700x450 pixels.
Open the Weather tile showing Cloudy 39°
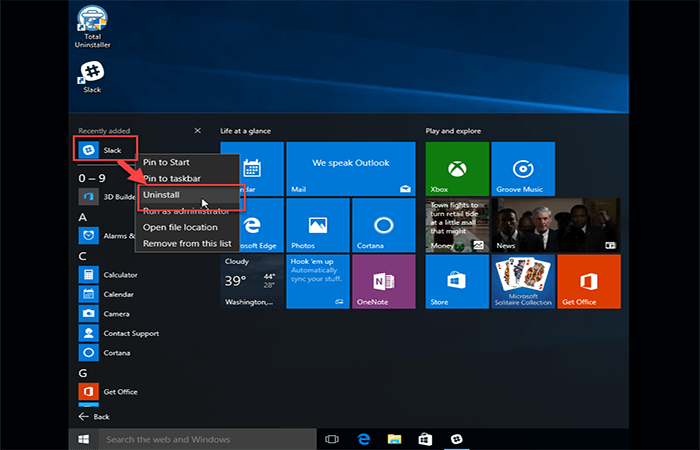point(252,281)
